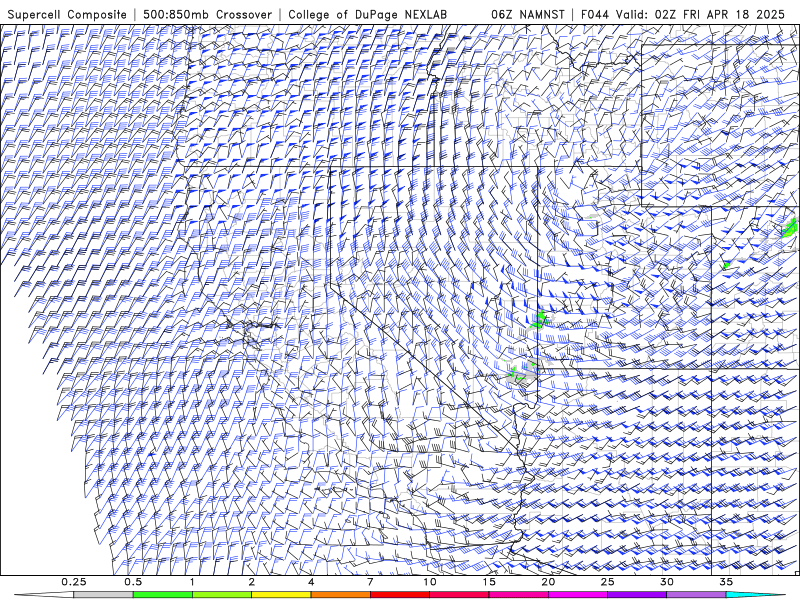This screenshot has height=600, width=800.
Task: Click the '35' colorbar tick label
Action: (726, 582)
